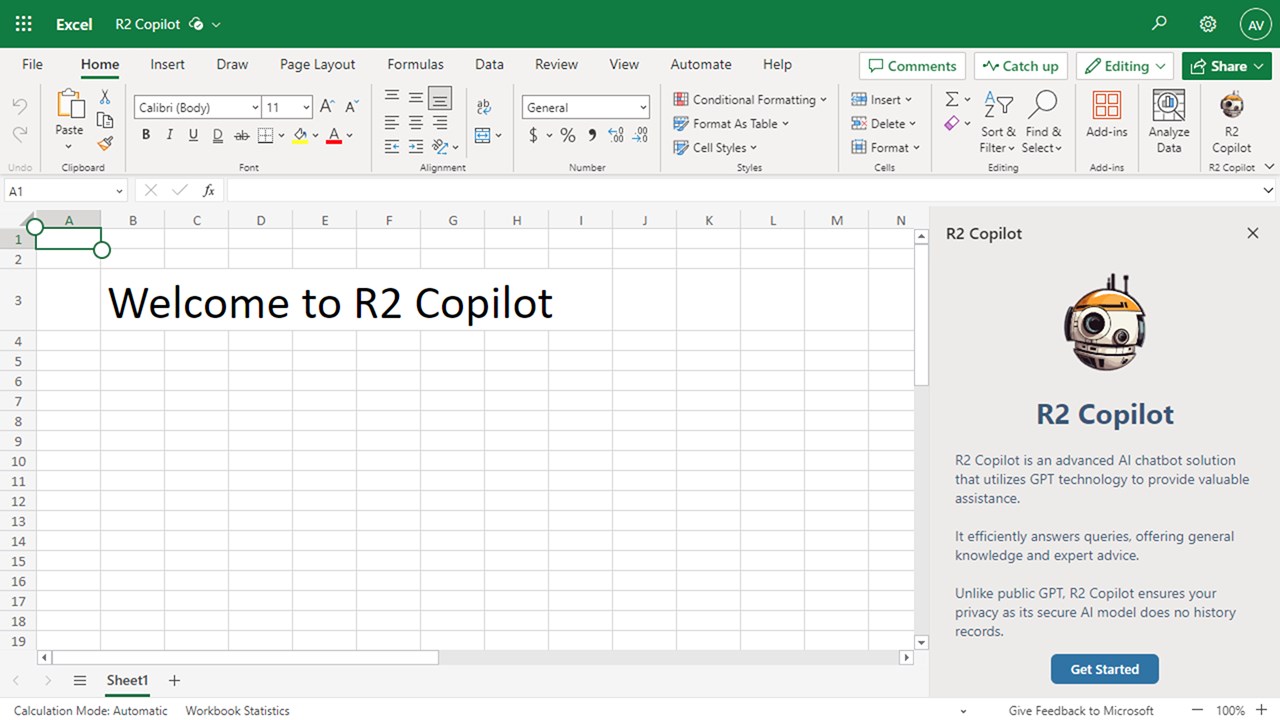Click the Wrap Text icon

[x=484, y=107]
